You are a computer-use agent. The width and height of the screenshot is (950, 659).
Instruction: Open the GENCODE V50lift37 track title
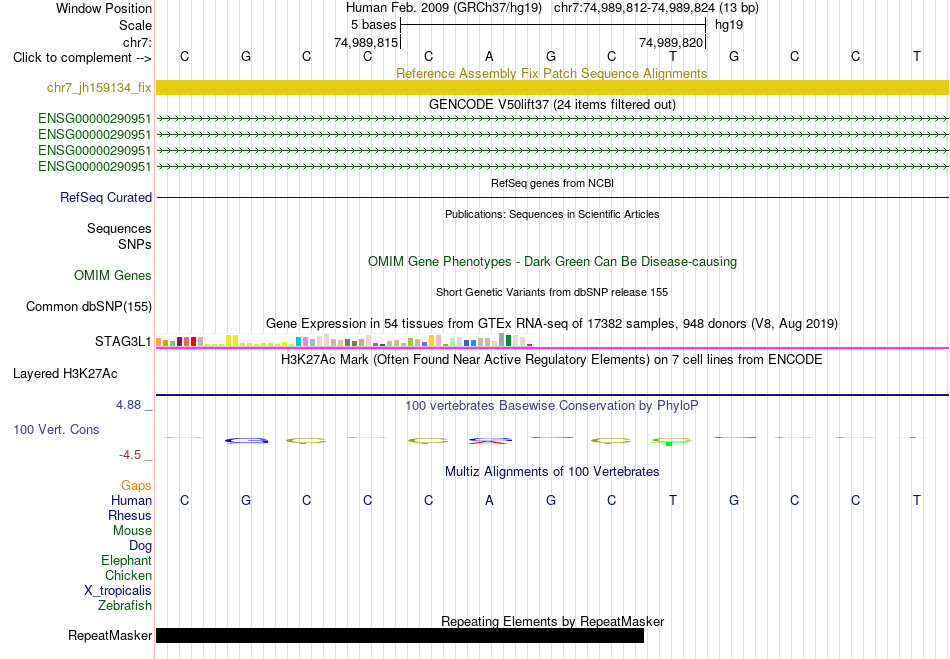552,104
